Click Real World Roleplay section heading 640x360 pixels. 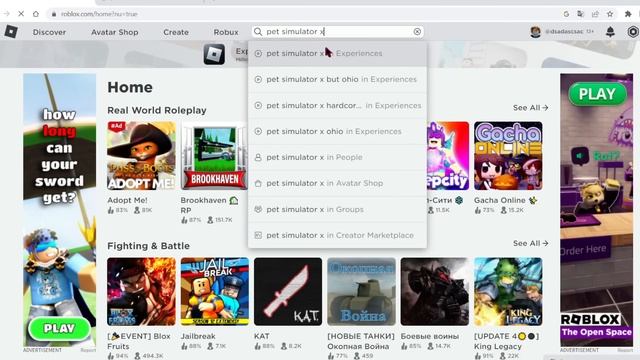157,110
